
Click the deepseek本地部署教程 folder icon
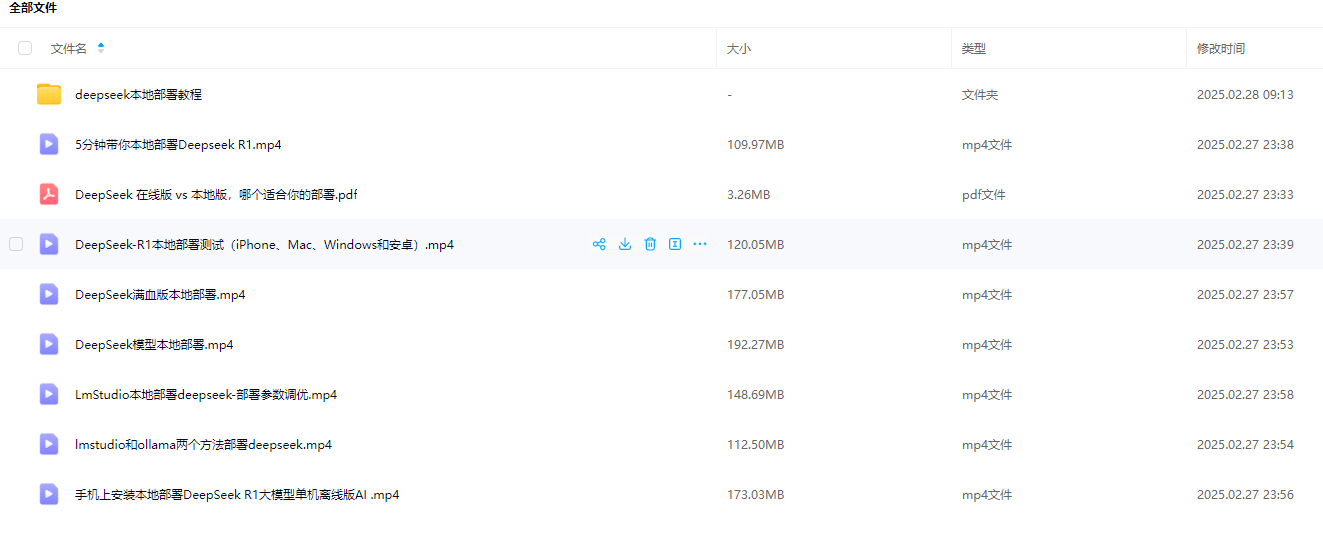point(49,94)
